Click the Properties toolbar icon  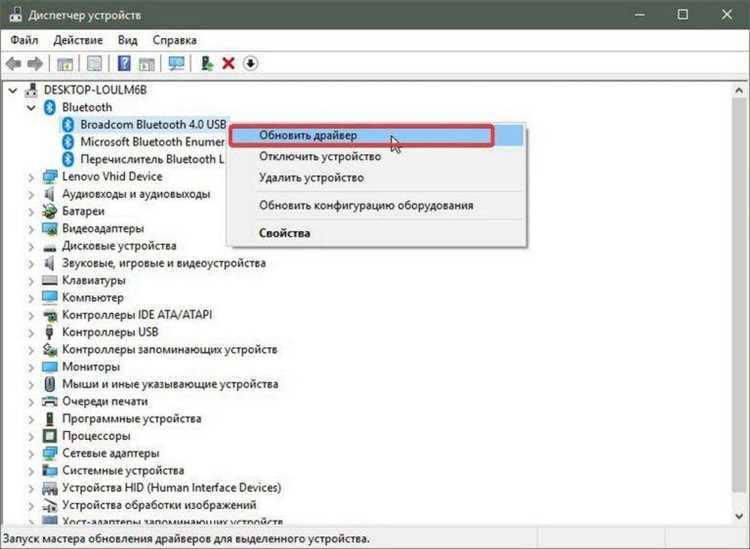tap(92, 63)
